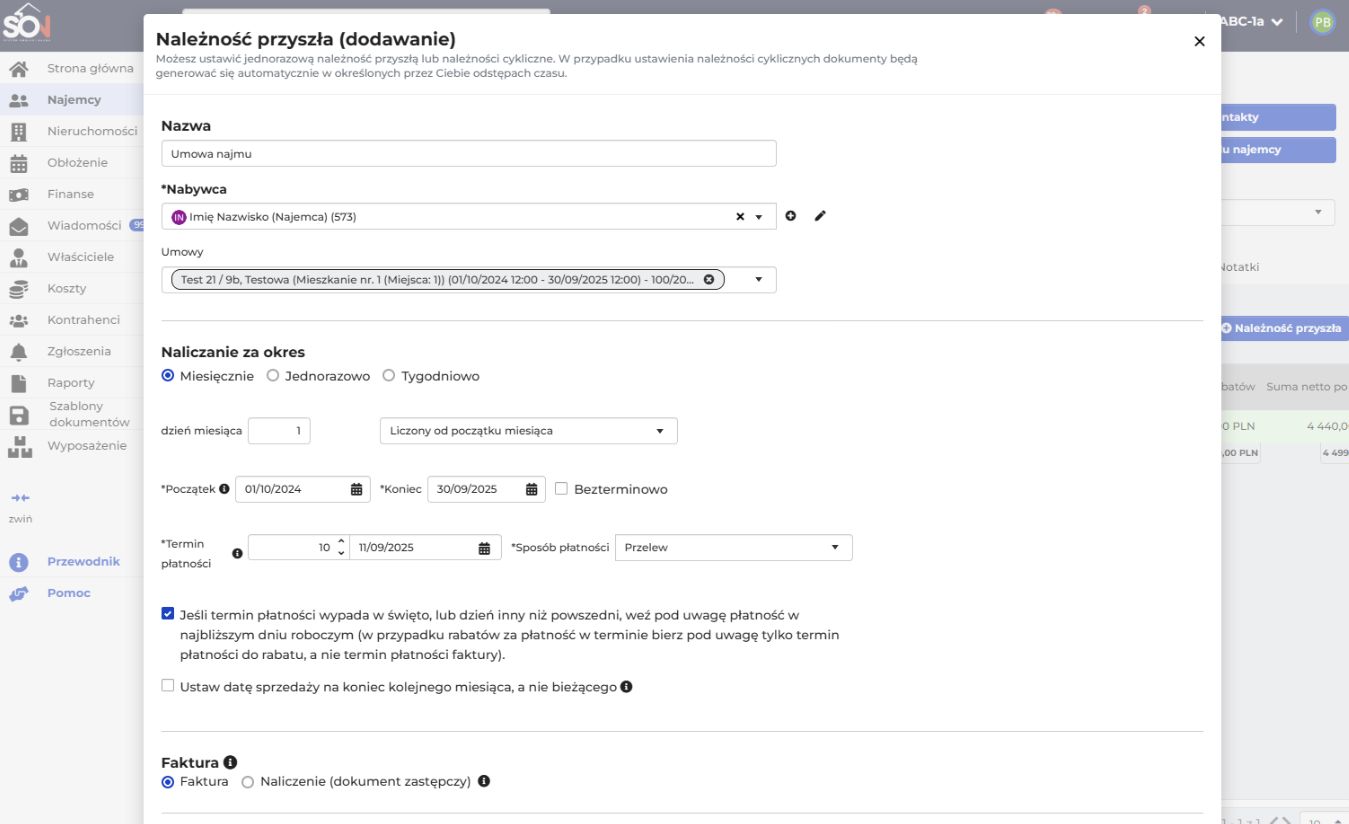Increase the Termin płatności days stepper
This screenshot has height=824, width=1349.
point(341,542)
